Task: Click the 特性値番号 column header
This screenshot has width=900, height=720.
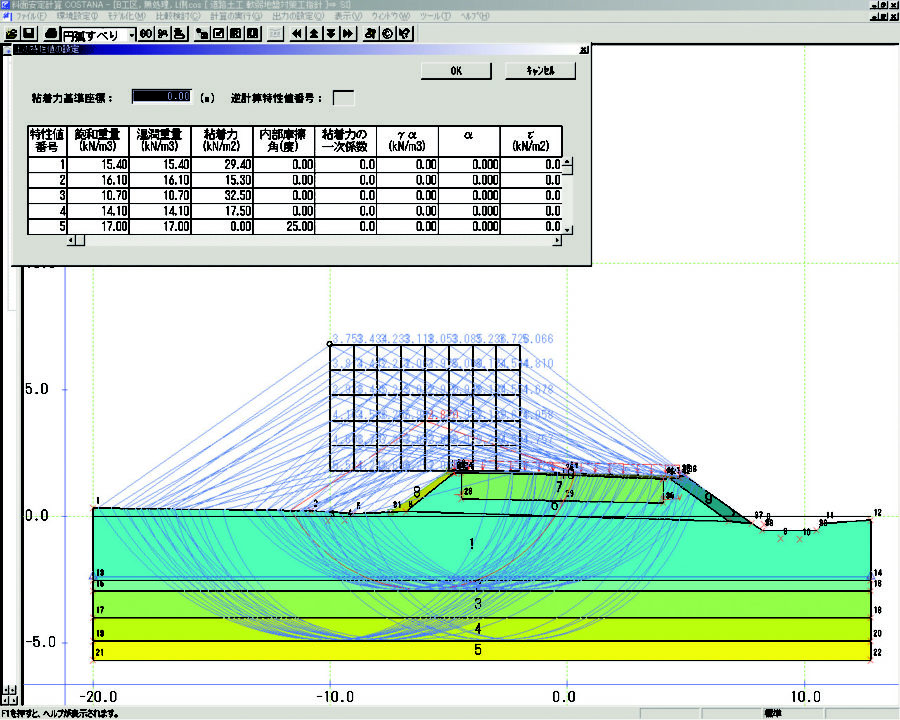Action: 48,141
